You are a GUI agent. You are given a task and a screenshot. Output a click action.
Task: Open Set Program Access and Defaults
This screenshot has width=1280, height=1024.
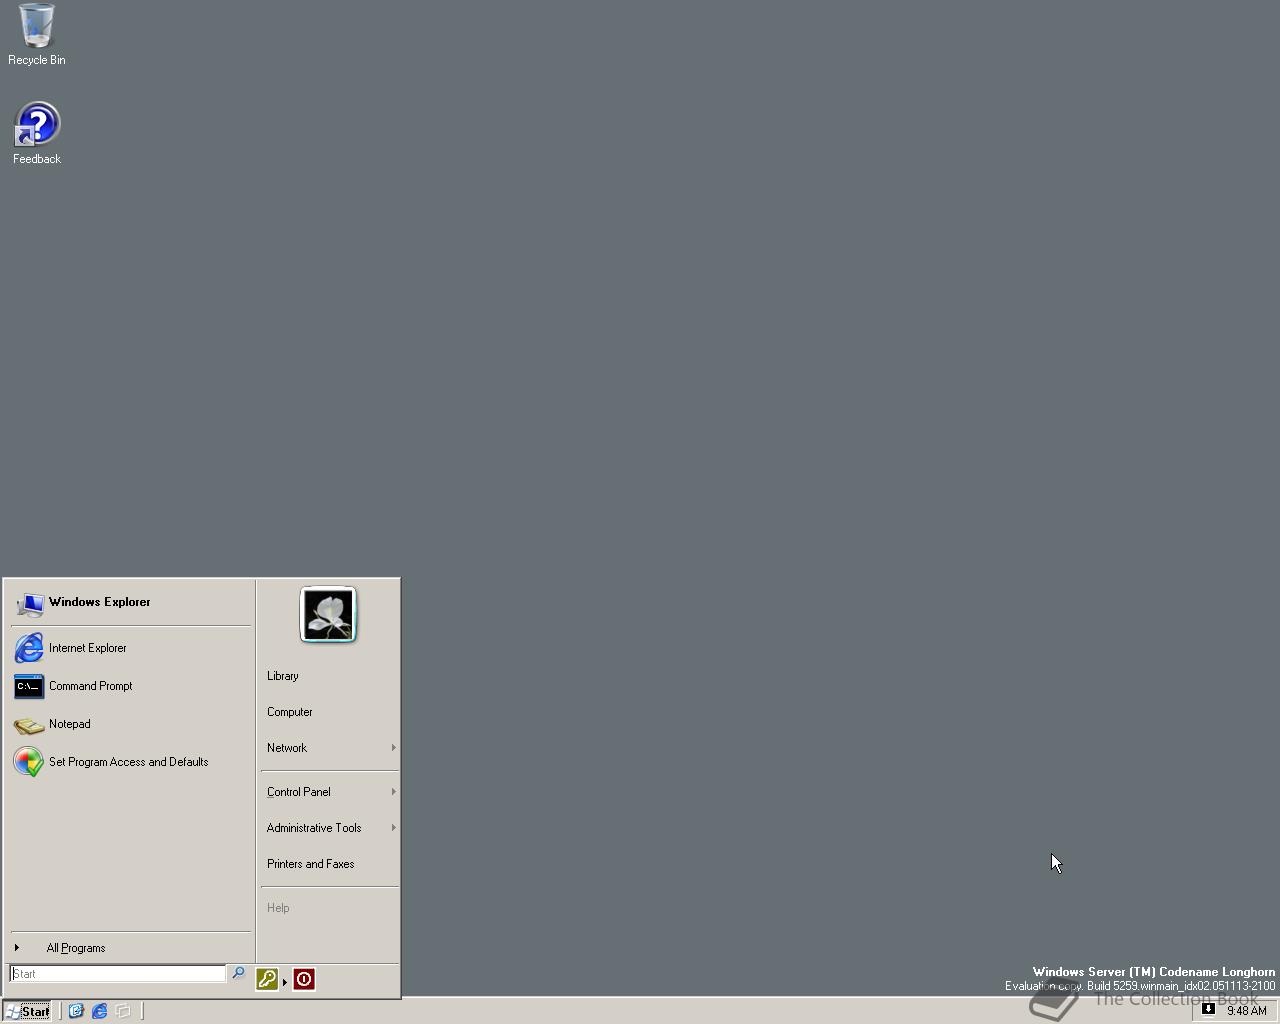click(130, 762)
